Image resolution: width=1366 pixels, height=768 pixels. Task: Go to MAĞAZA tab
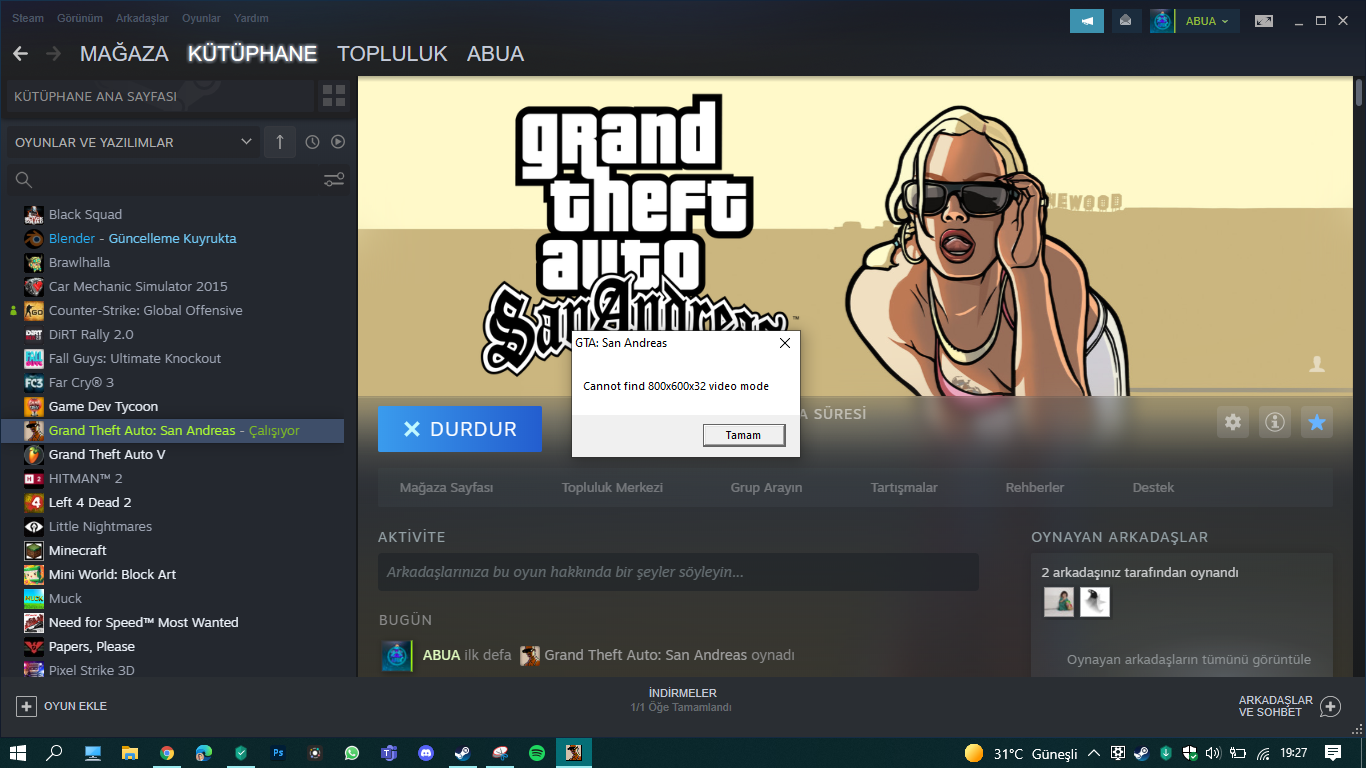(124, 54)
